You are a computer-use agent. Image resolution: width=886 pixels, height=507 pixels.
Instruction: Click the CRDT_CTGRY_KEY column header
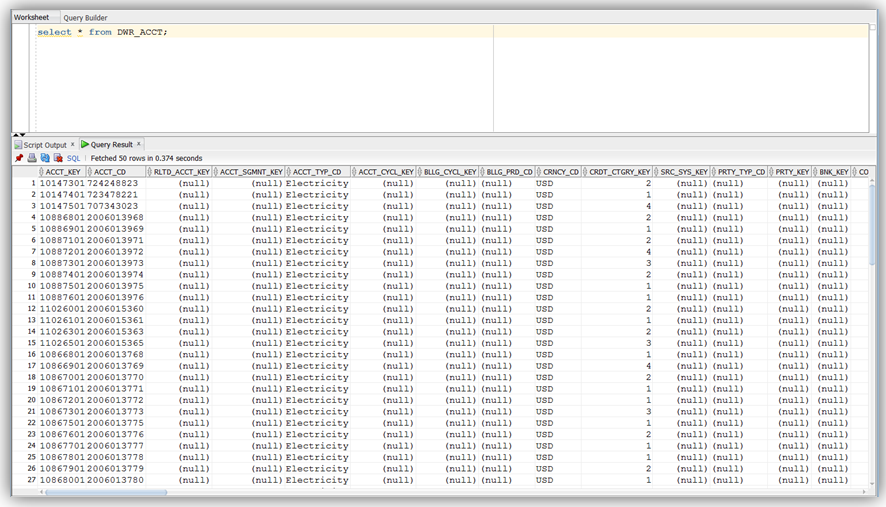[x=619, y=172]
